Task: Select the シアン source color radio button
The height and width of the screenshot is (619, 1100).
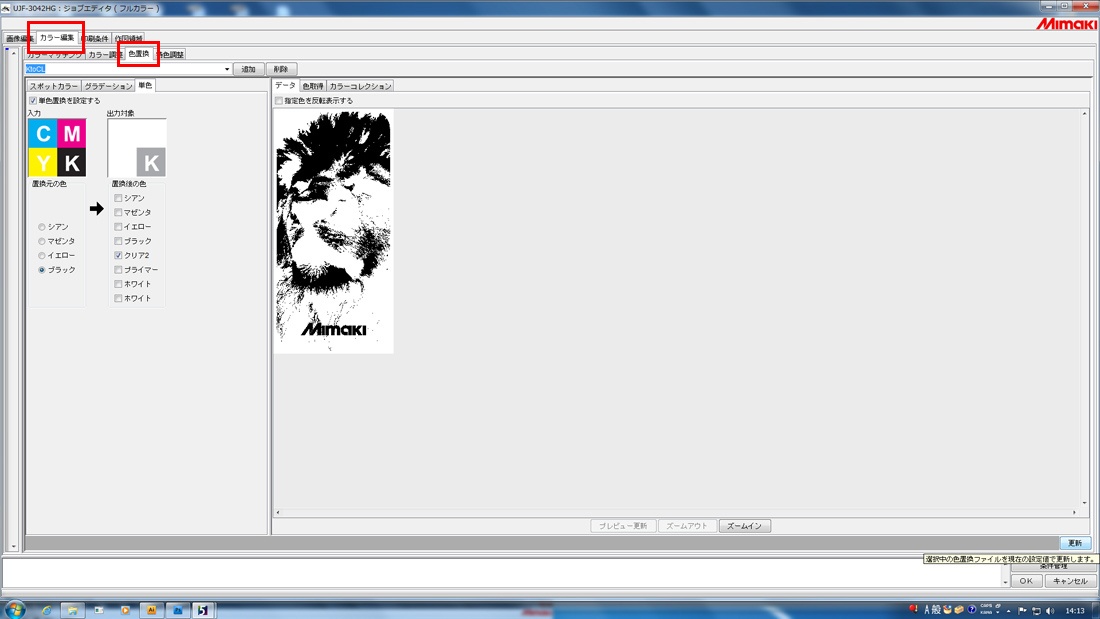Action: coord(42,227)
